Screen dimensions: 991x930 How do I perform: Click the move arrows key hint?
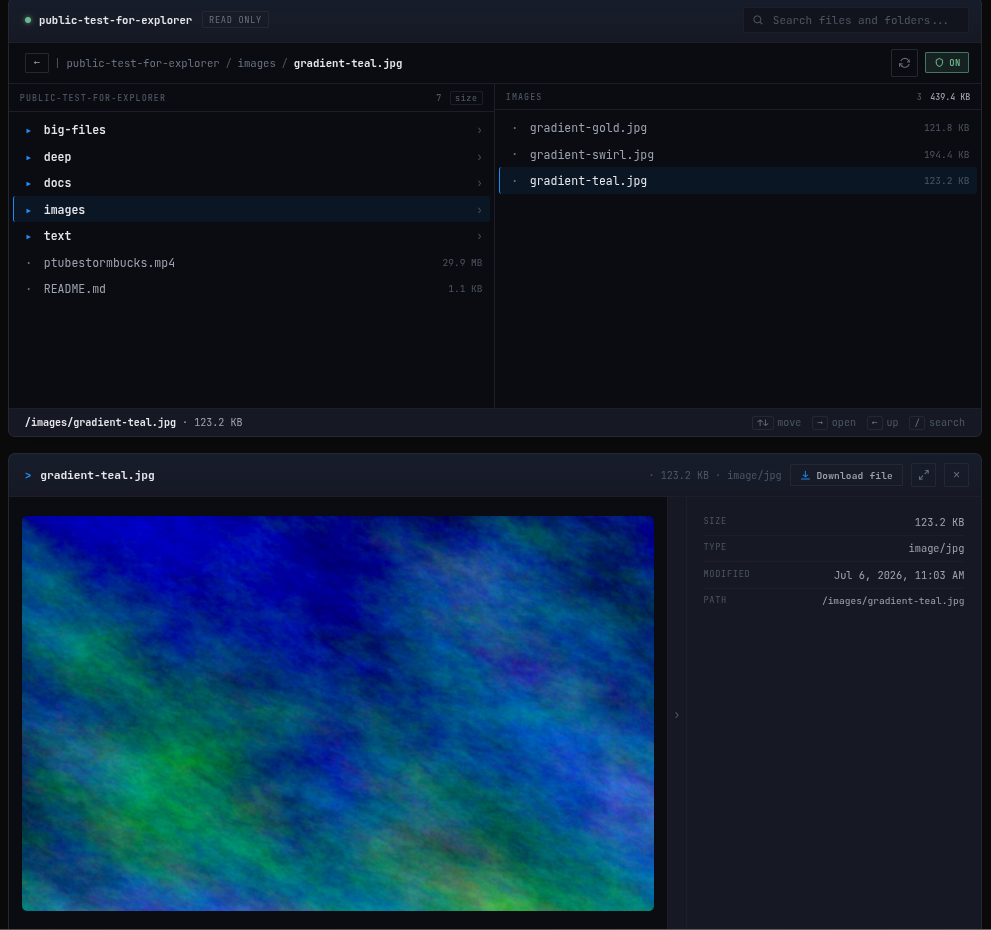tap(763, 423)
